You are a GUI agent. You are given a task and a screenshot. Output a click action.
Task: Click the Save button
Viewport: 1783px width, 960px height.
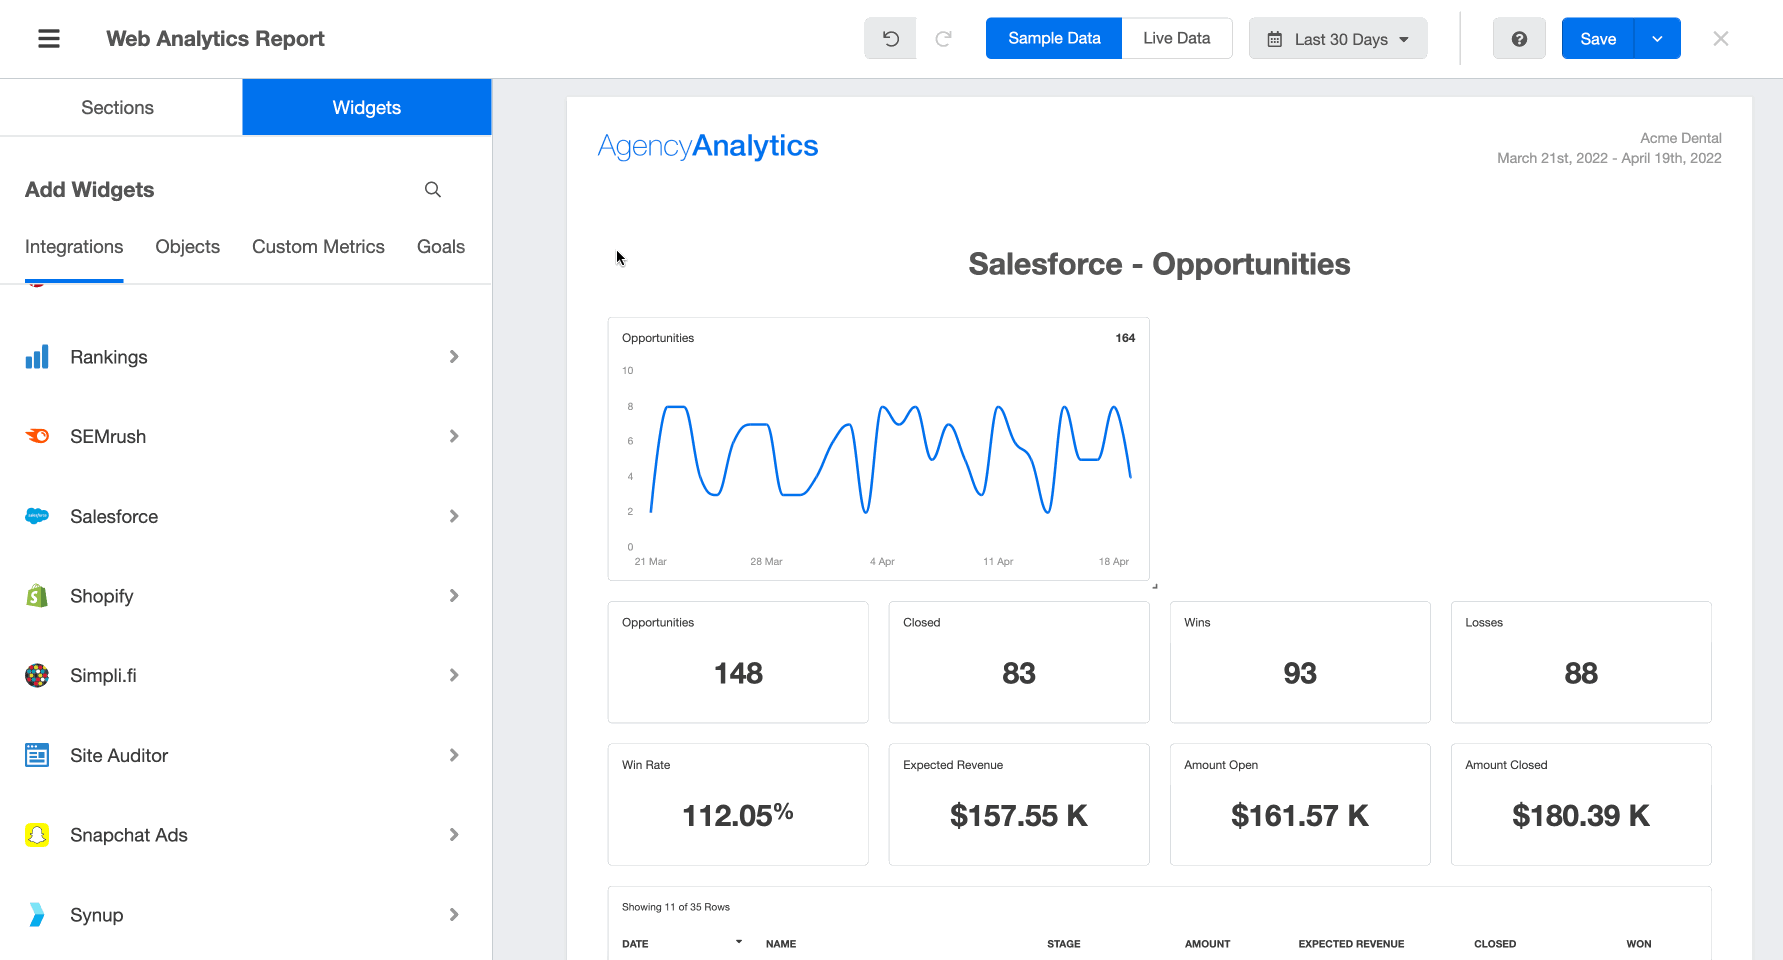[1598, 39]
